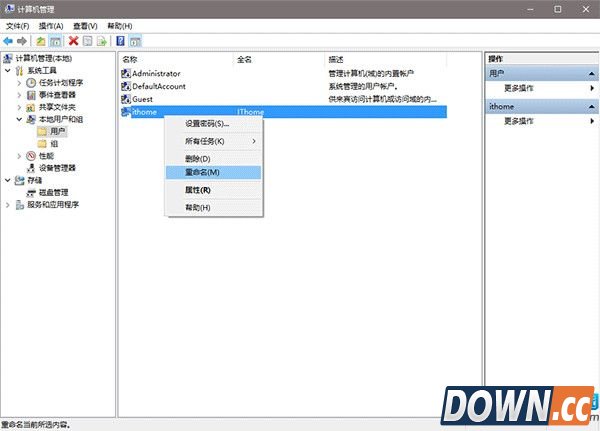Choose 属性(R) in context menu
Viewport: 600px width, 431px height.
click(214, 190)
